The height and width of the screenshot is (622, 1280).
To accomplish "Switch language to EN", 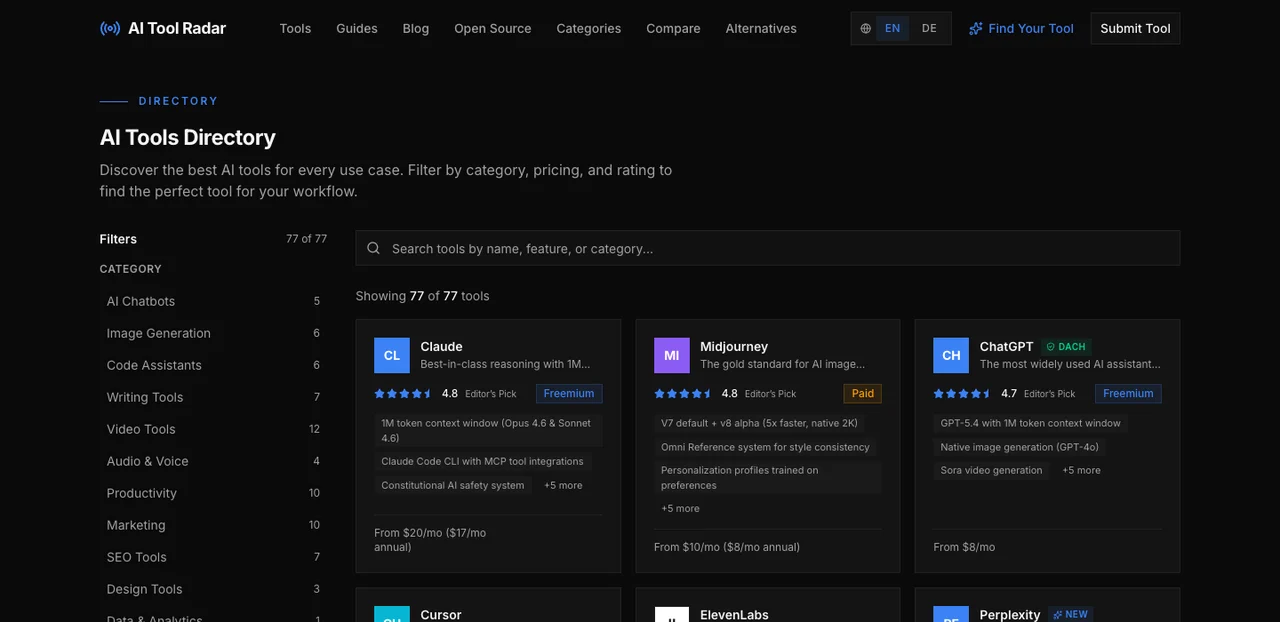I will click(x=892, y=28).
